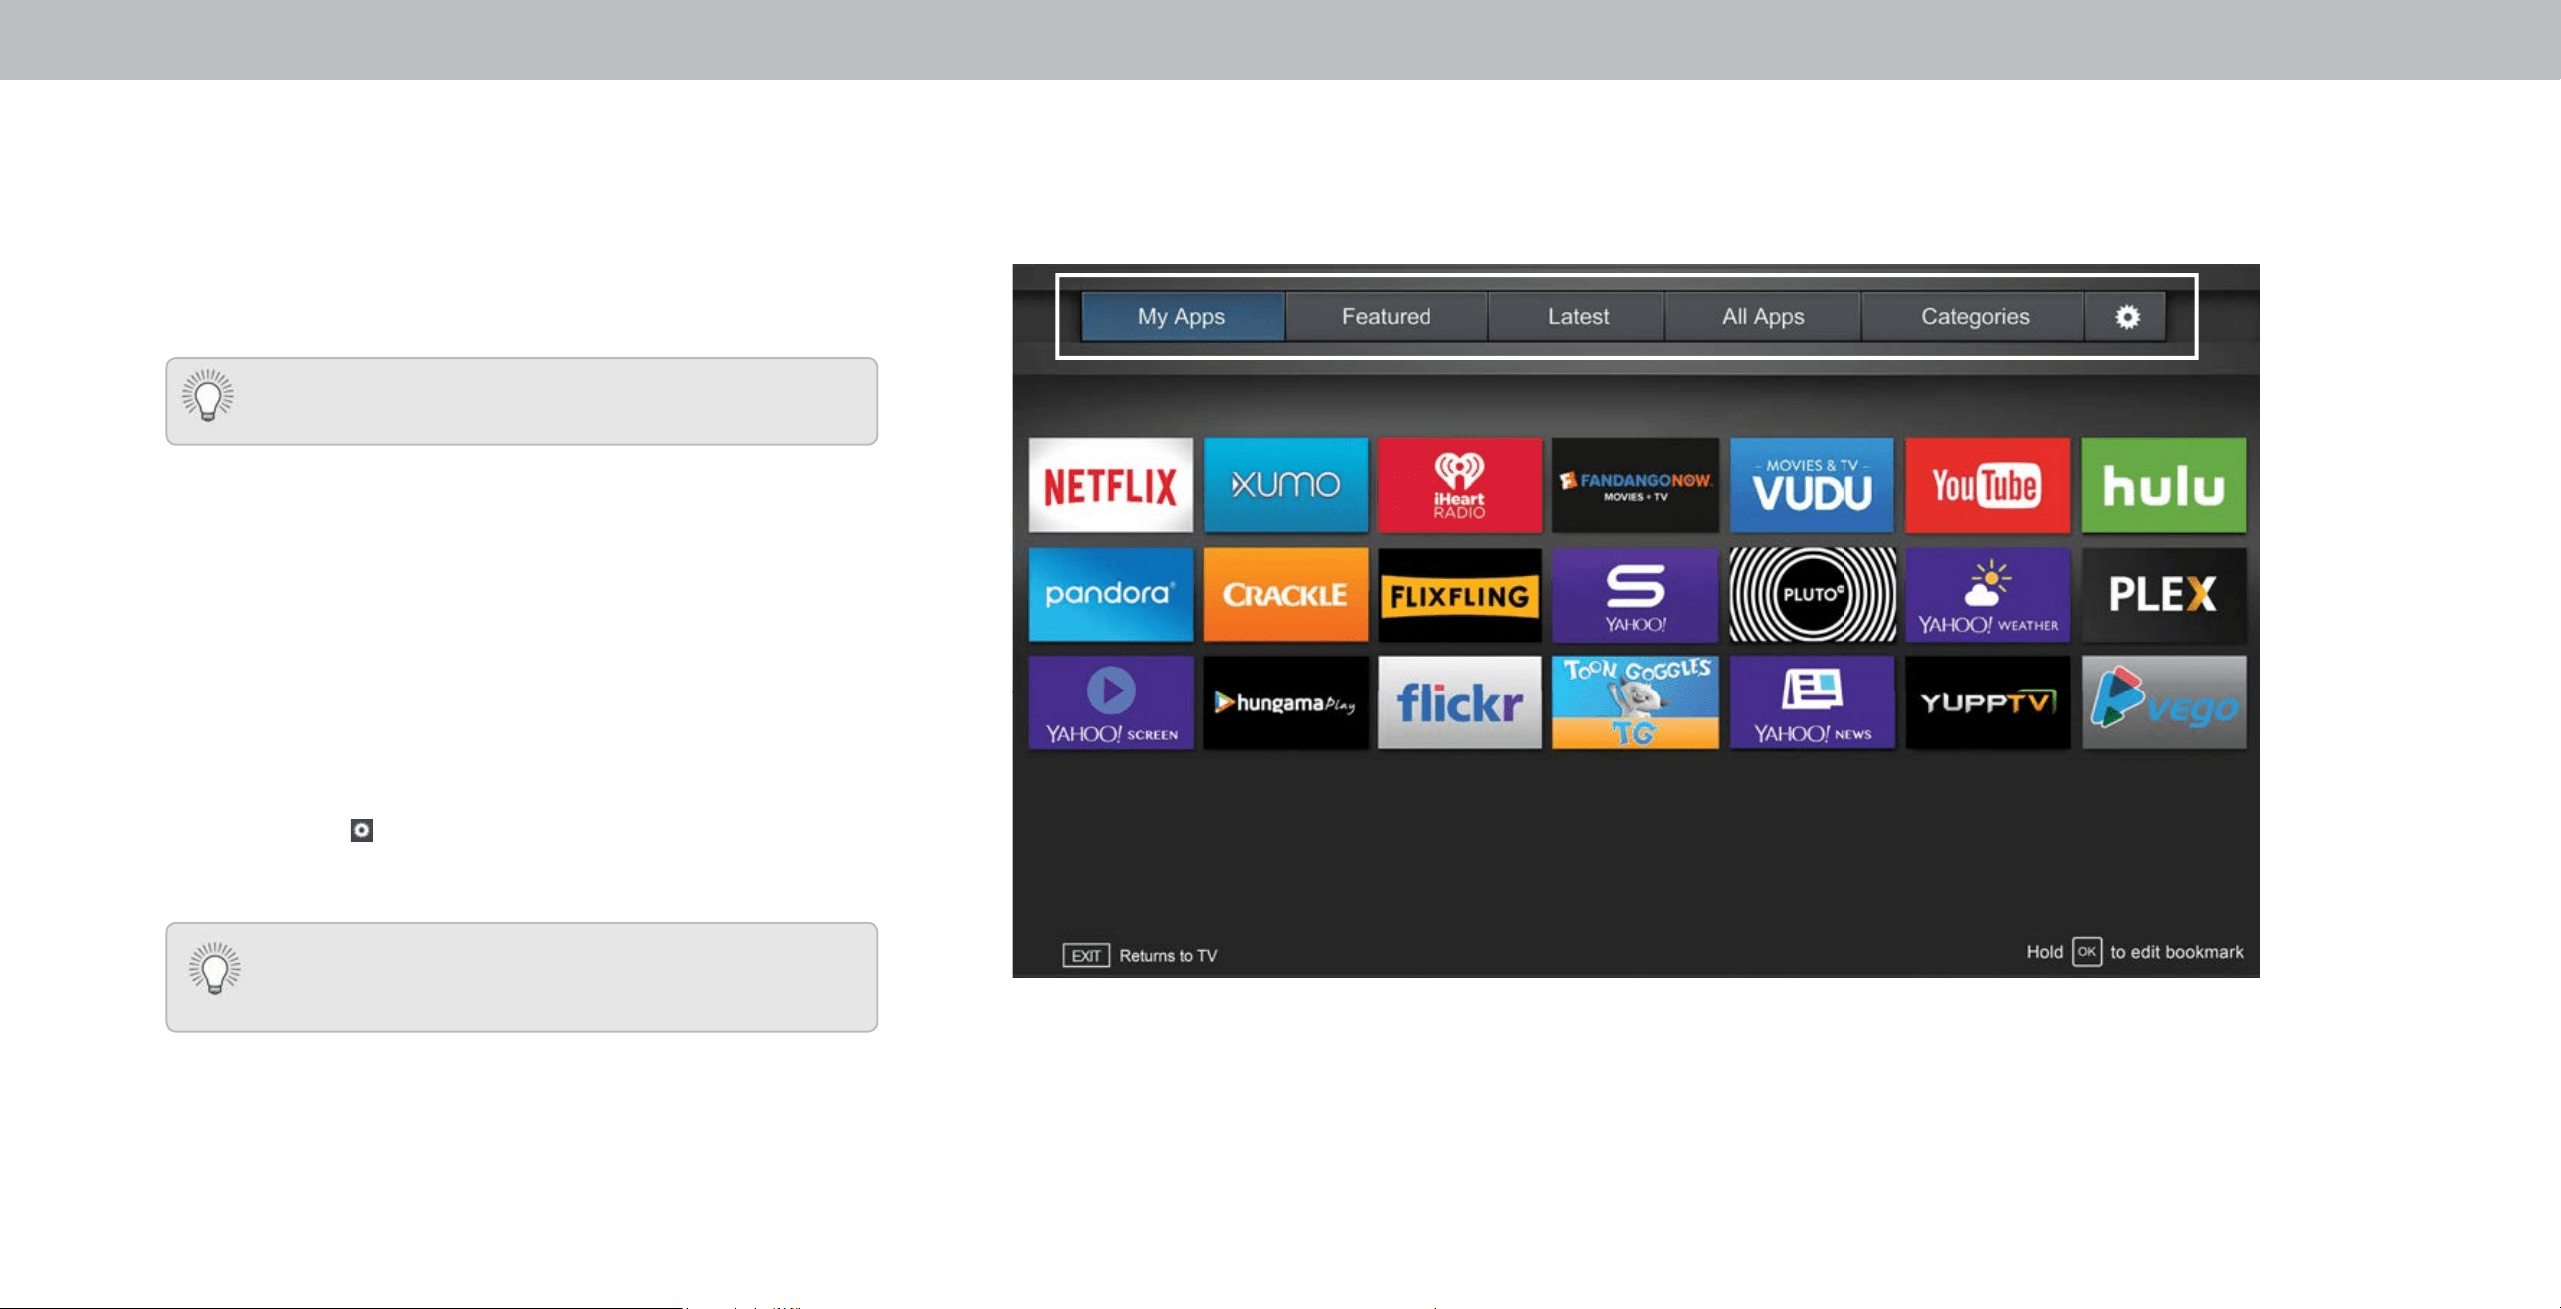The width and height of the screenshot is (2561, 1309).
Task: Go to the Featured tab
Action: (x=1386, y=317)
